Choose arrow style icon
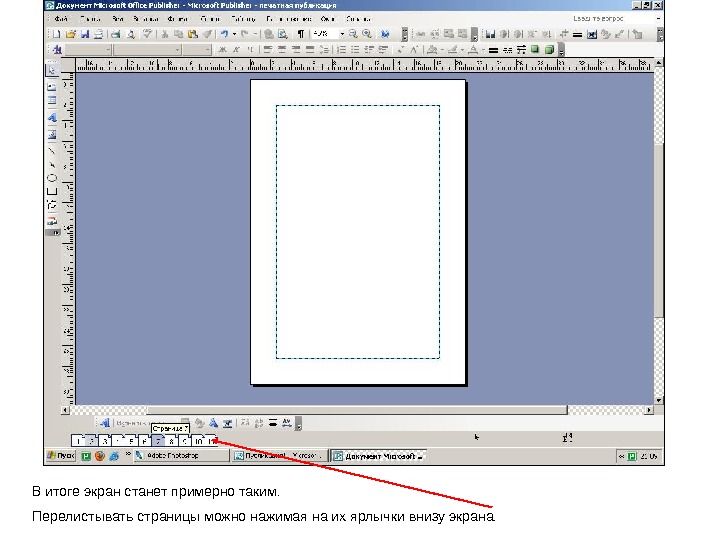Viewport: 720px width, 540px height. pos(521,50)
